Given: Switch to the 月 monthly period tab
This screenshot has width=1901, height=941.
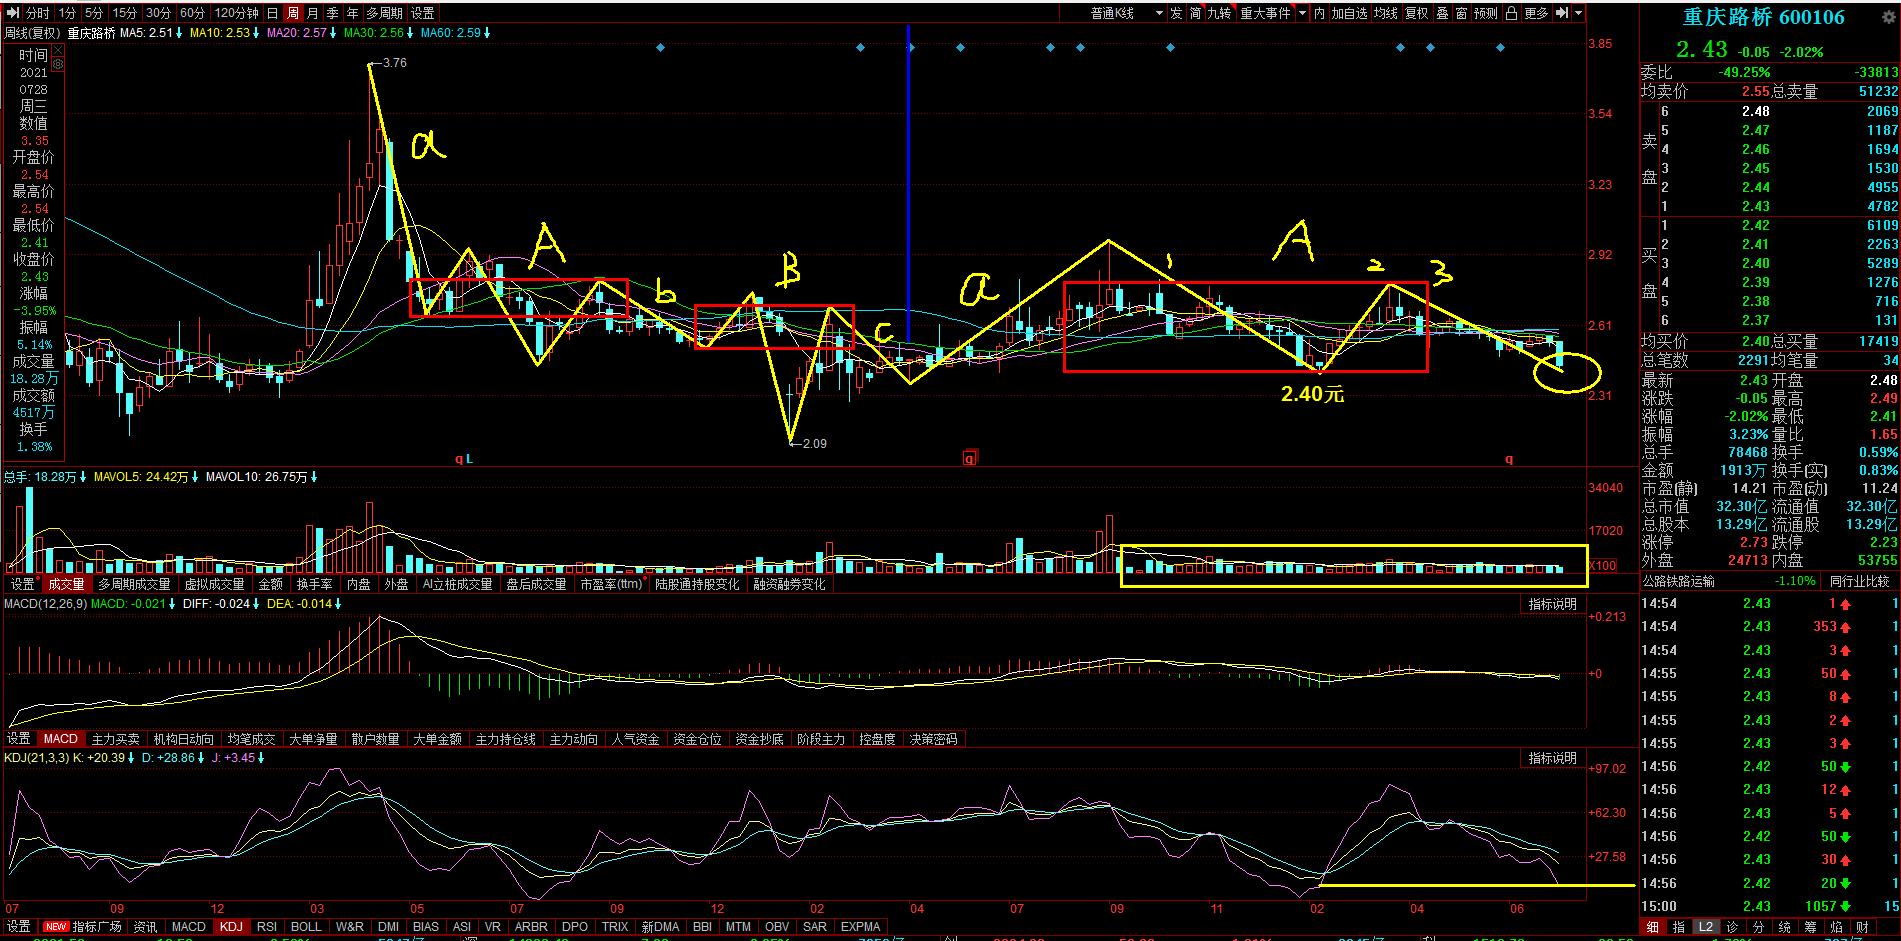Looking at the screenshot, I should pyautogui.click(x=313, y=13).
